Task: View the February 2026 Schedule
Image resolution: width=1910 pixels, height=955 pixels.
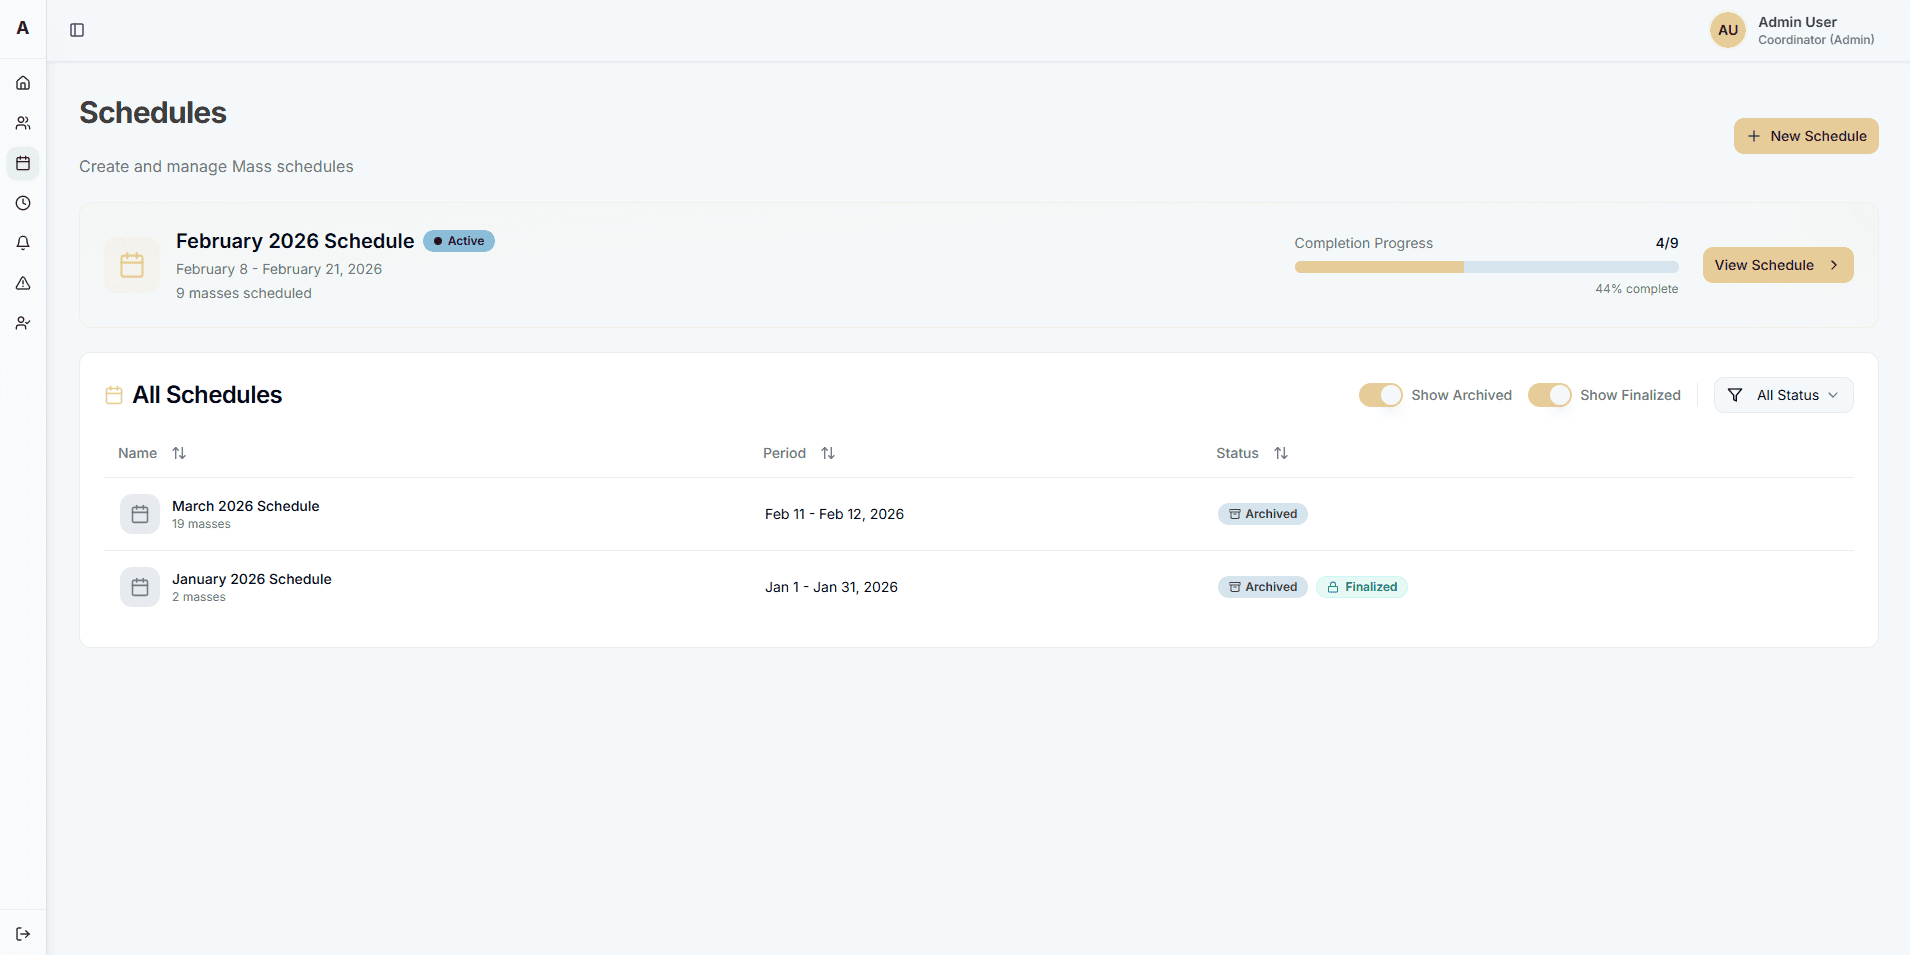Action: (x=1777, y=265)
